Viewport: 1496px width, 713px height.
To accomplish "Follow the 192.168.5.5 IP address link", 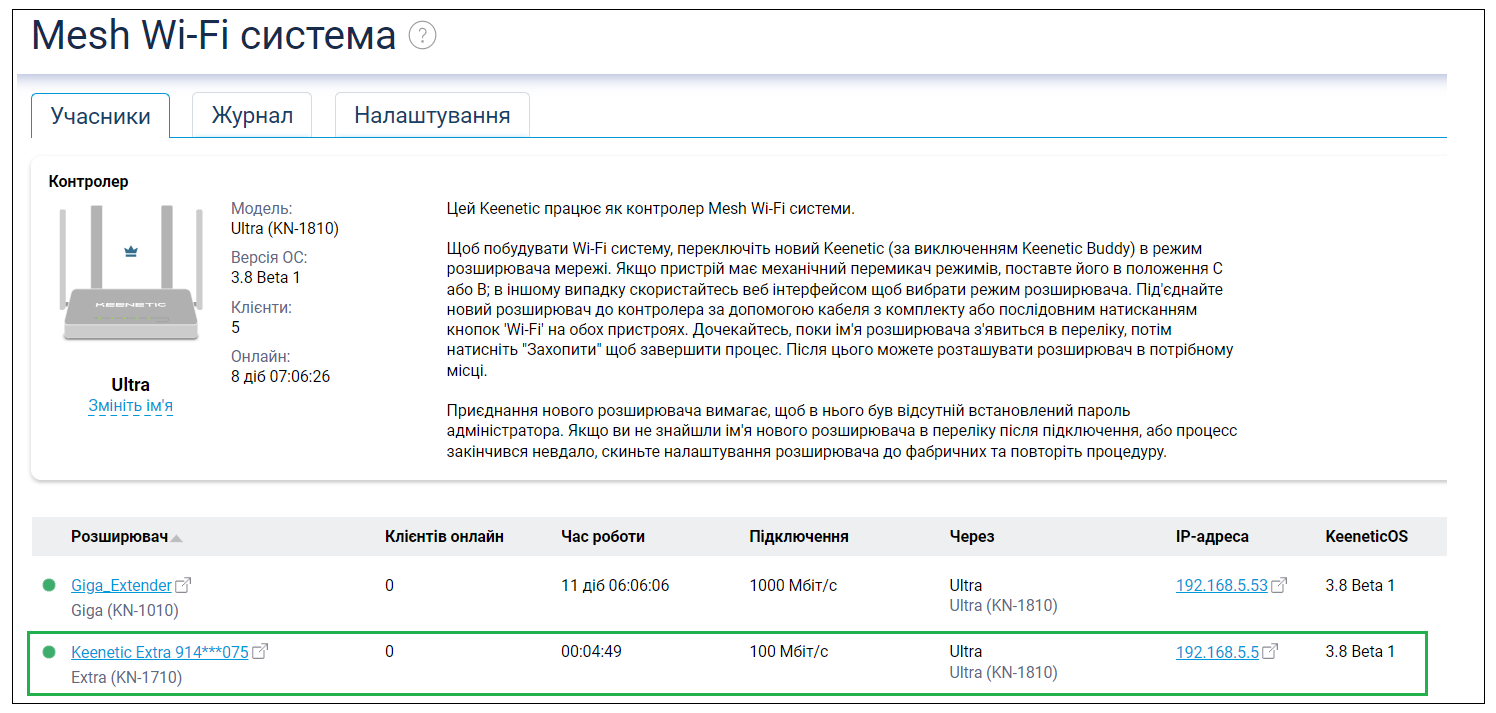I will coord(1216,652).
